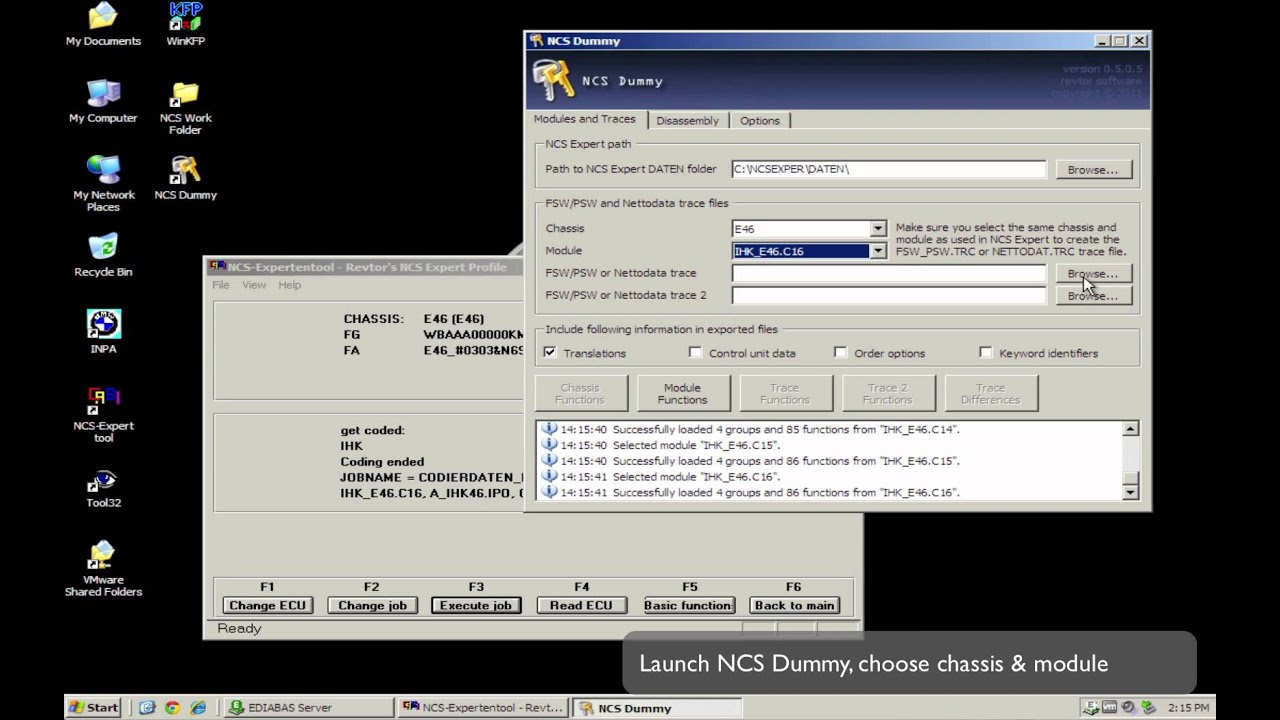Click Read ECU in NCS-Expertentool

[581, 605]
